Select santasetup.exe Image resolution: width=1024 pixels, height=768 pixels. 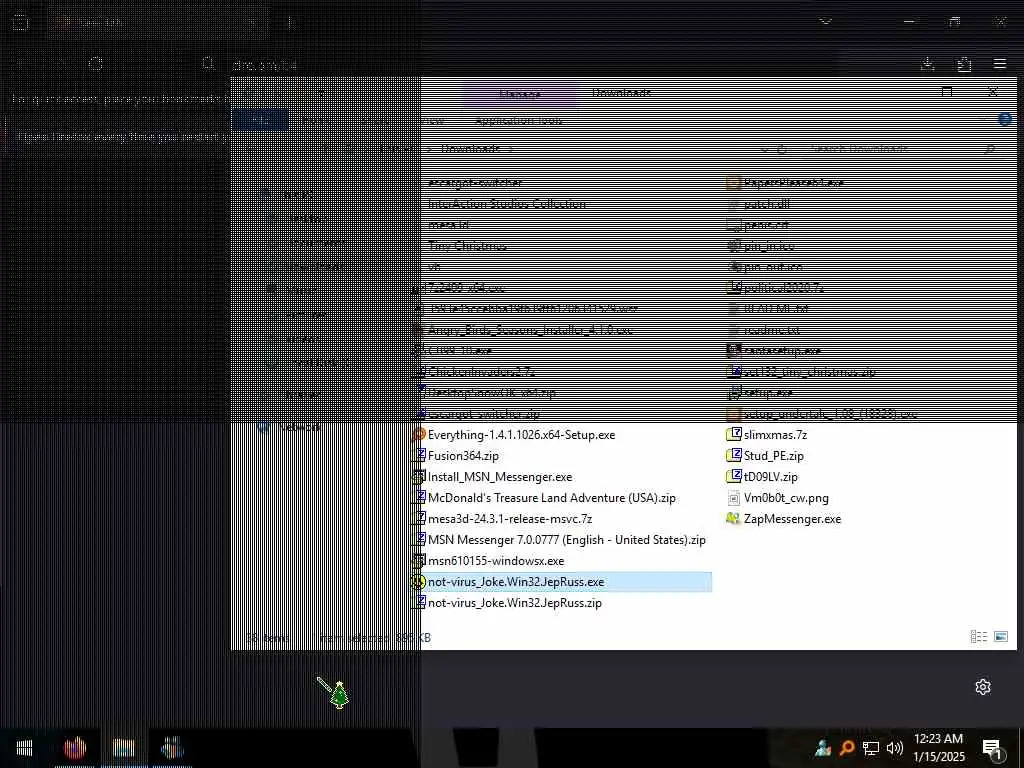click(x=782, y=351)
